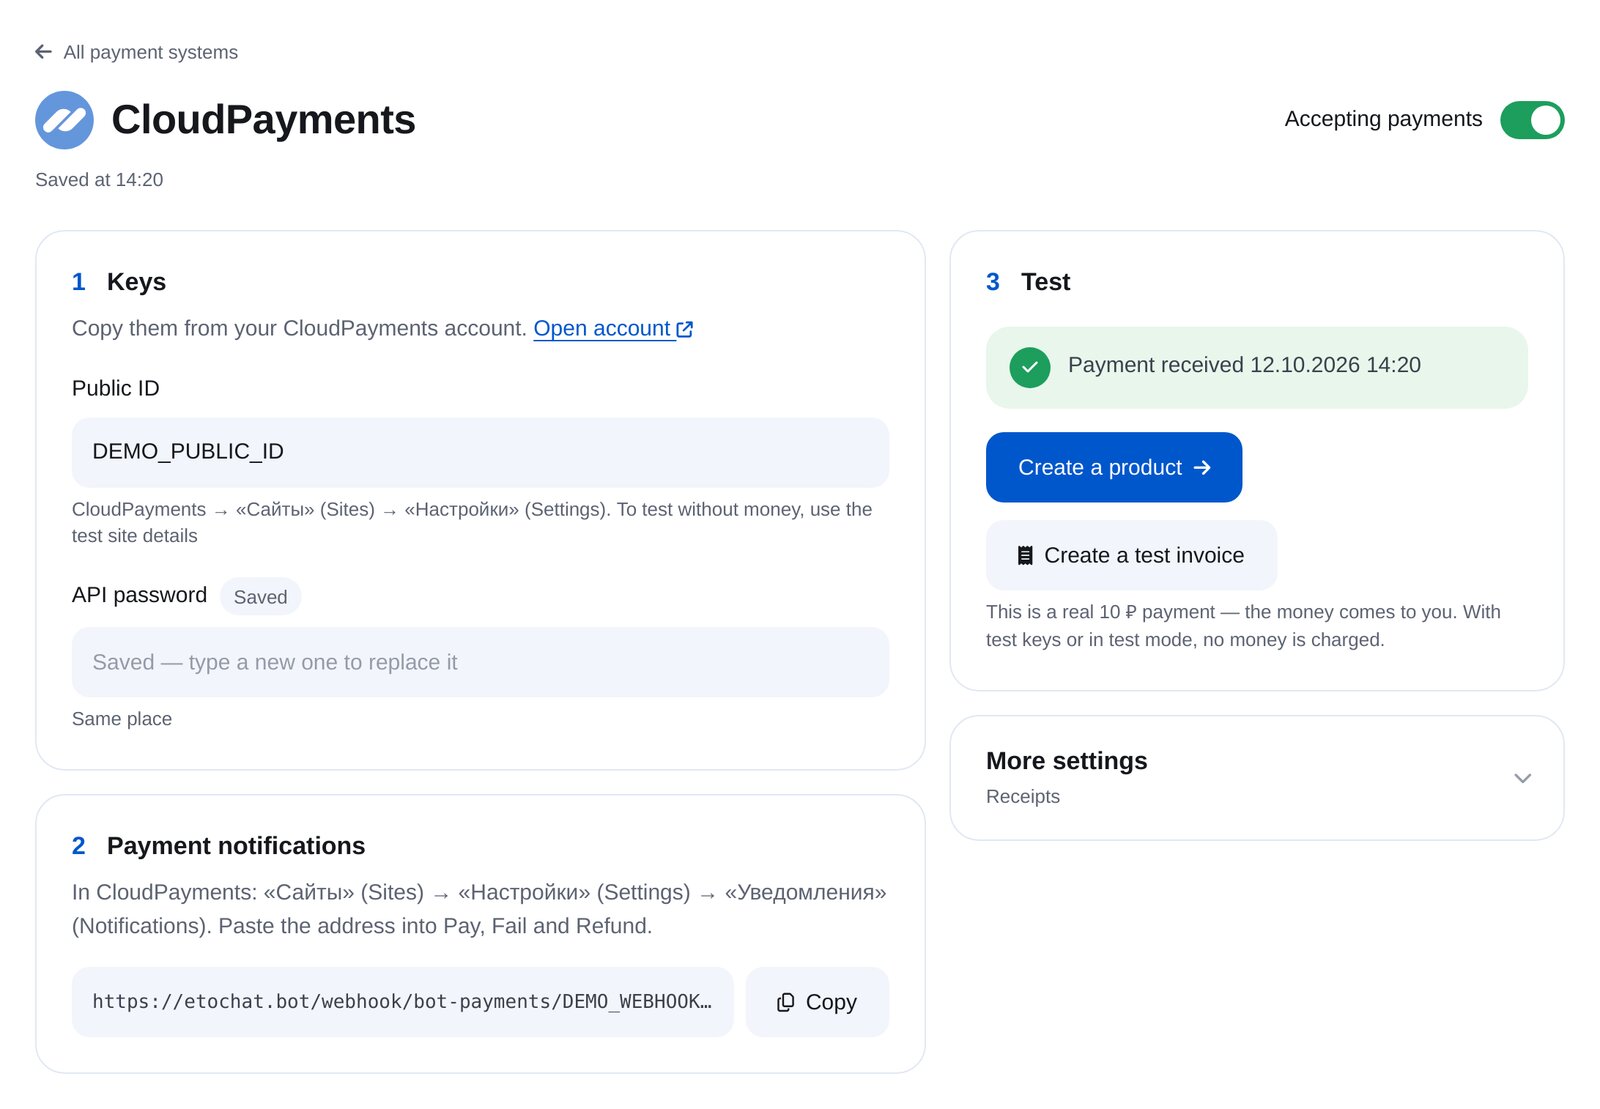Open the Open account link
Viewport: 1600px width, 1109px height.
click(613, 328)
